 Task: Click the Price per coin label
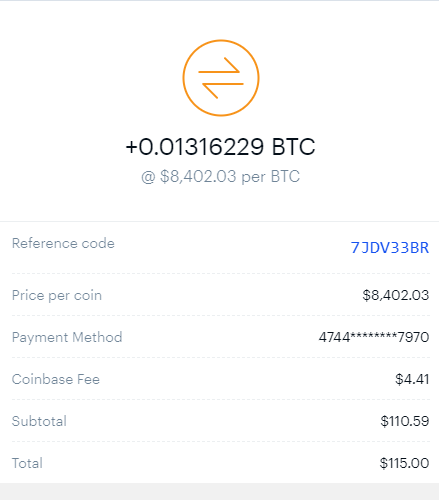[x=57, y=295]
